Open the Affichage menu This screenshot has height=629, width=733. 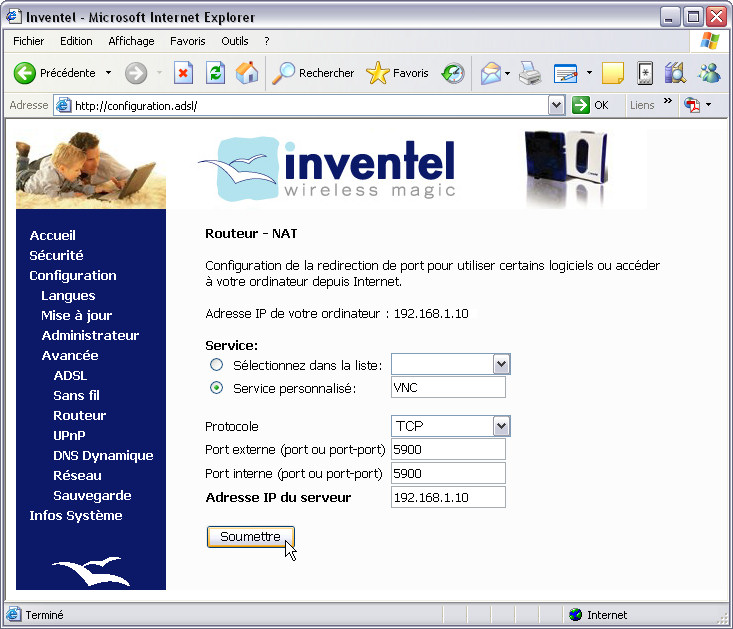point(131,41)
